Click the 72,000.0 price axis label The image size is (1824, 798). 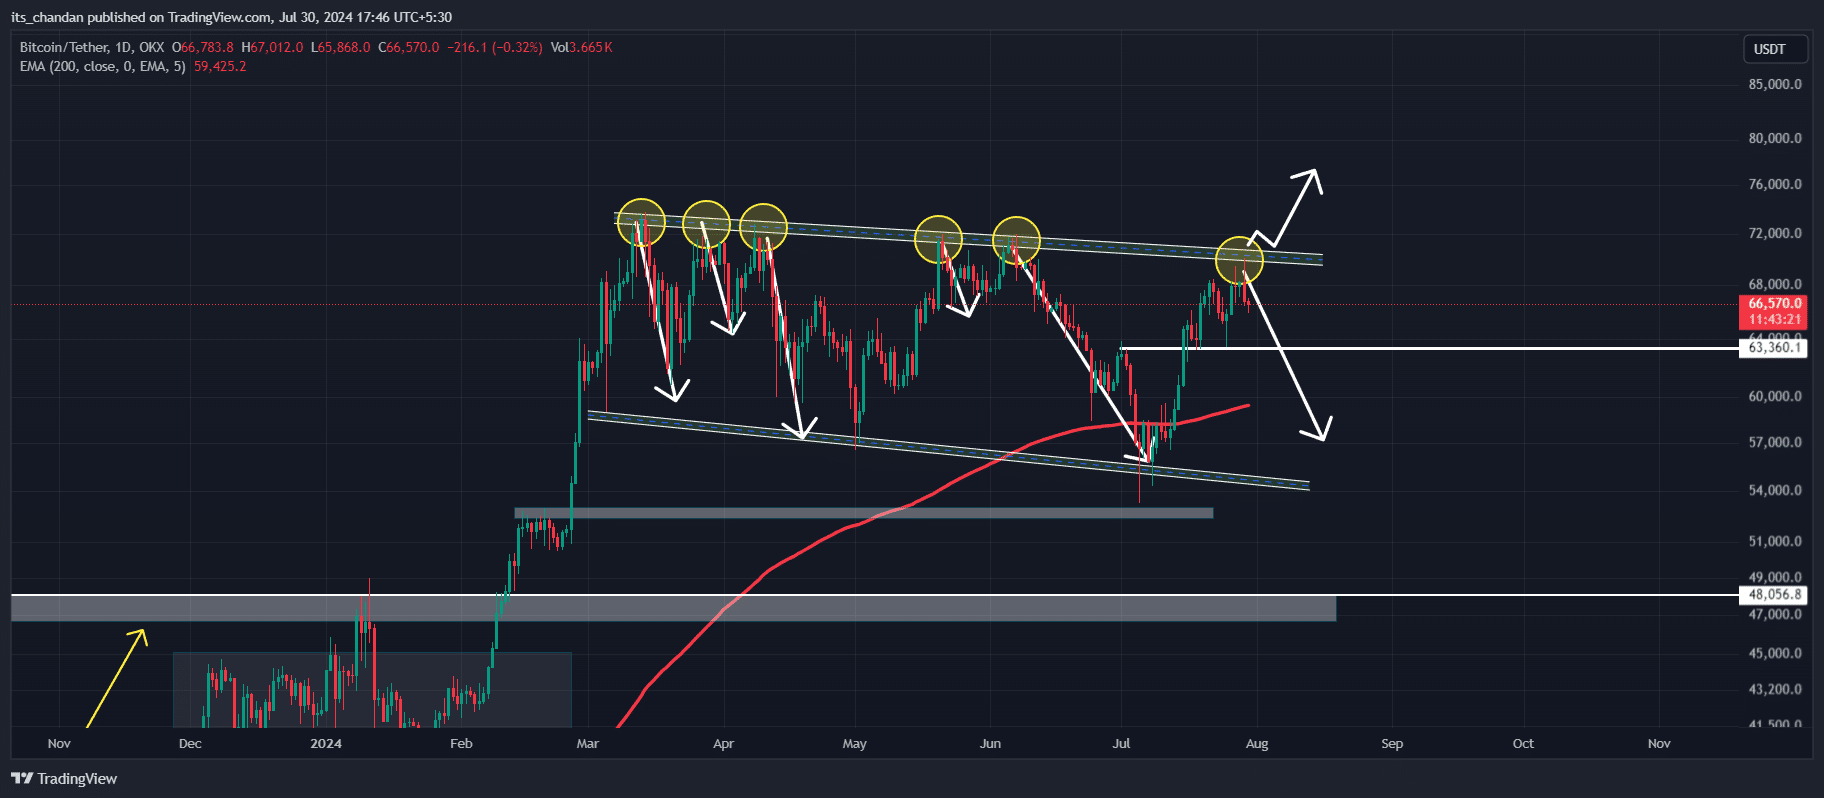coord(1775,233)
